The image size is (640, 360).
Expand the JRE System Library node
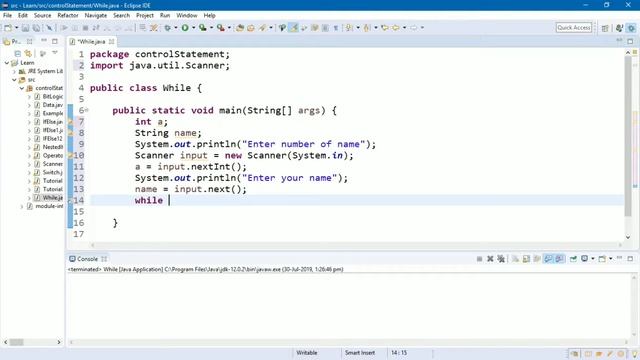(x=14, y=71)
